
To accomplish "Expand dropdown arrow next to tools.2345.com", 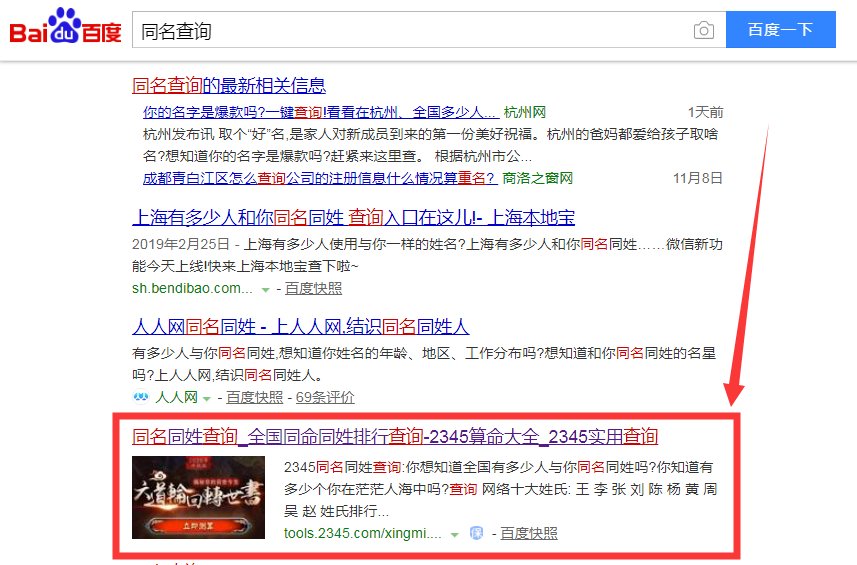I will 455,535.
